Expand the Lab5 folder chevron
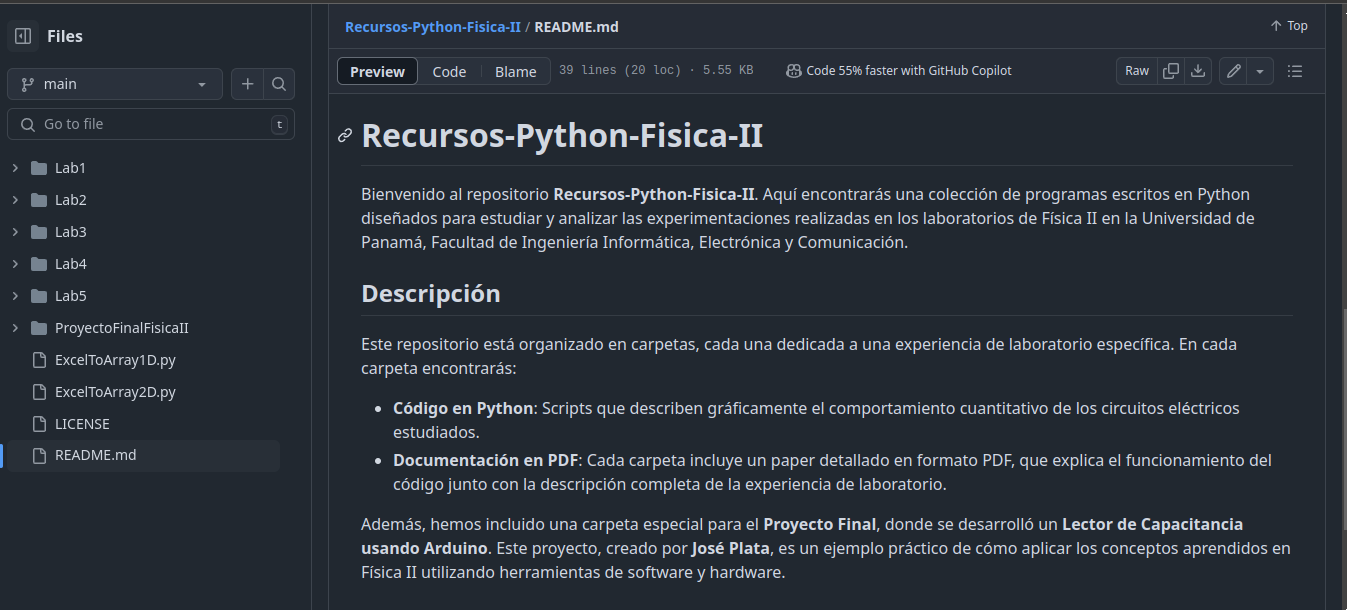This screenshot has height=610, width=1347. 15,296
